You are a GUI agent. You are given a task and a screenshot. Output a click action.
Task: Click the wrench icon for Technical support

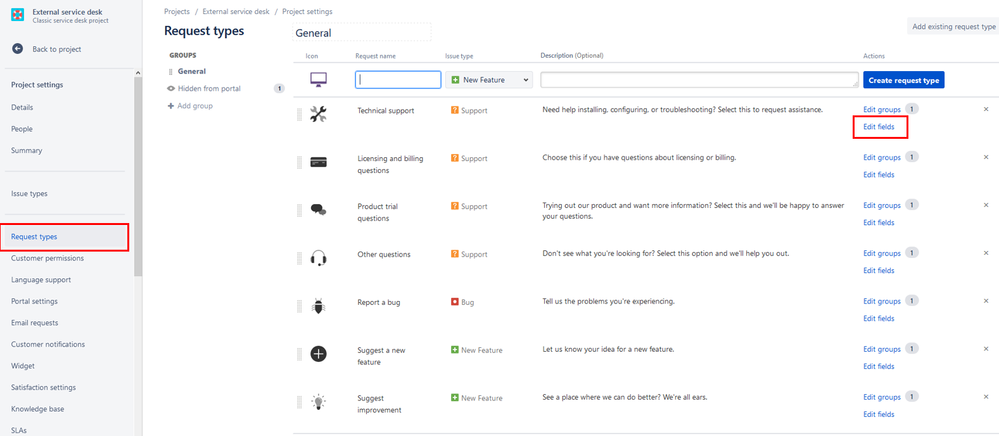[318, 114]
